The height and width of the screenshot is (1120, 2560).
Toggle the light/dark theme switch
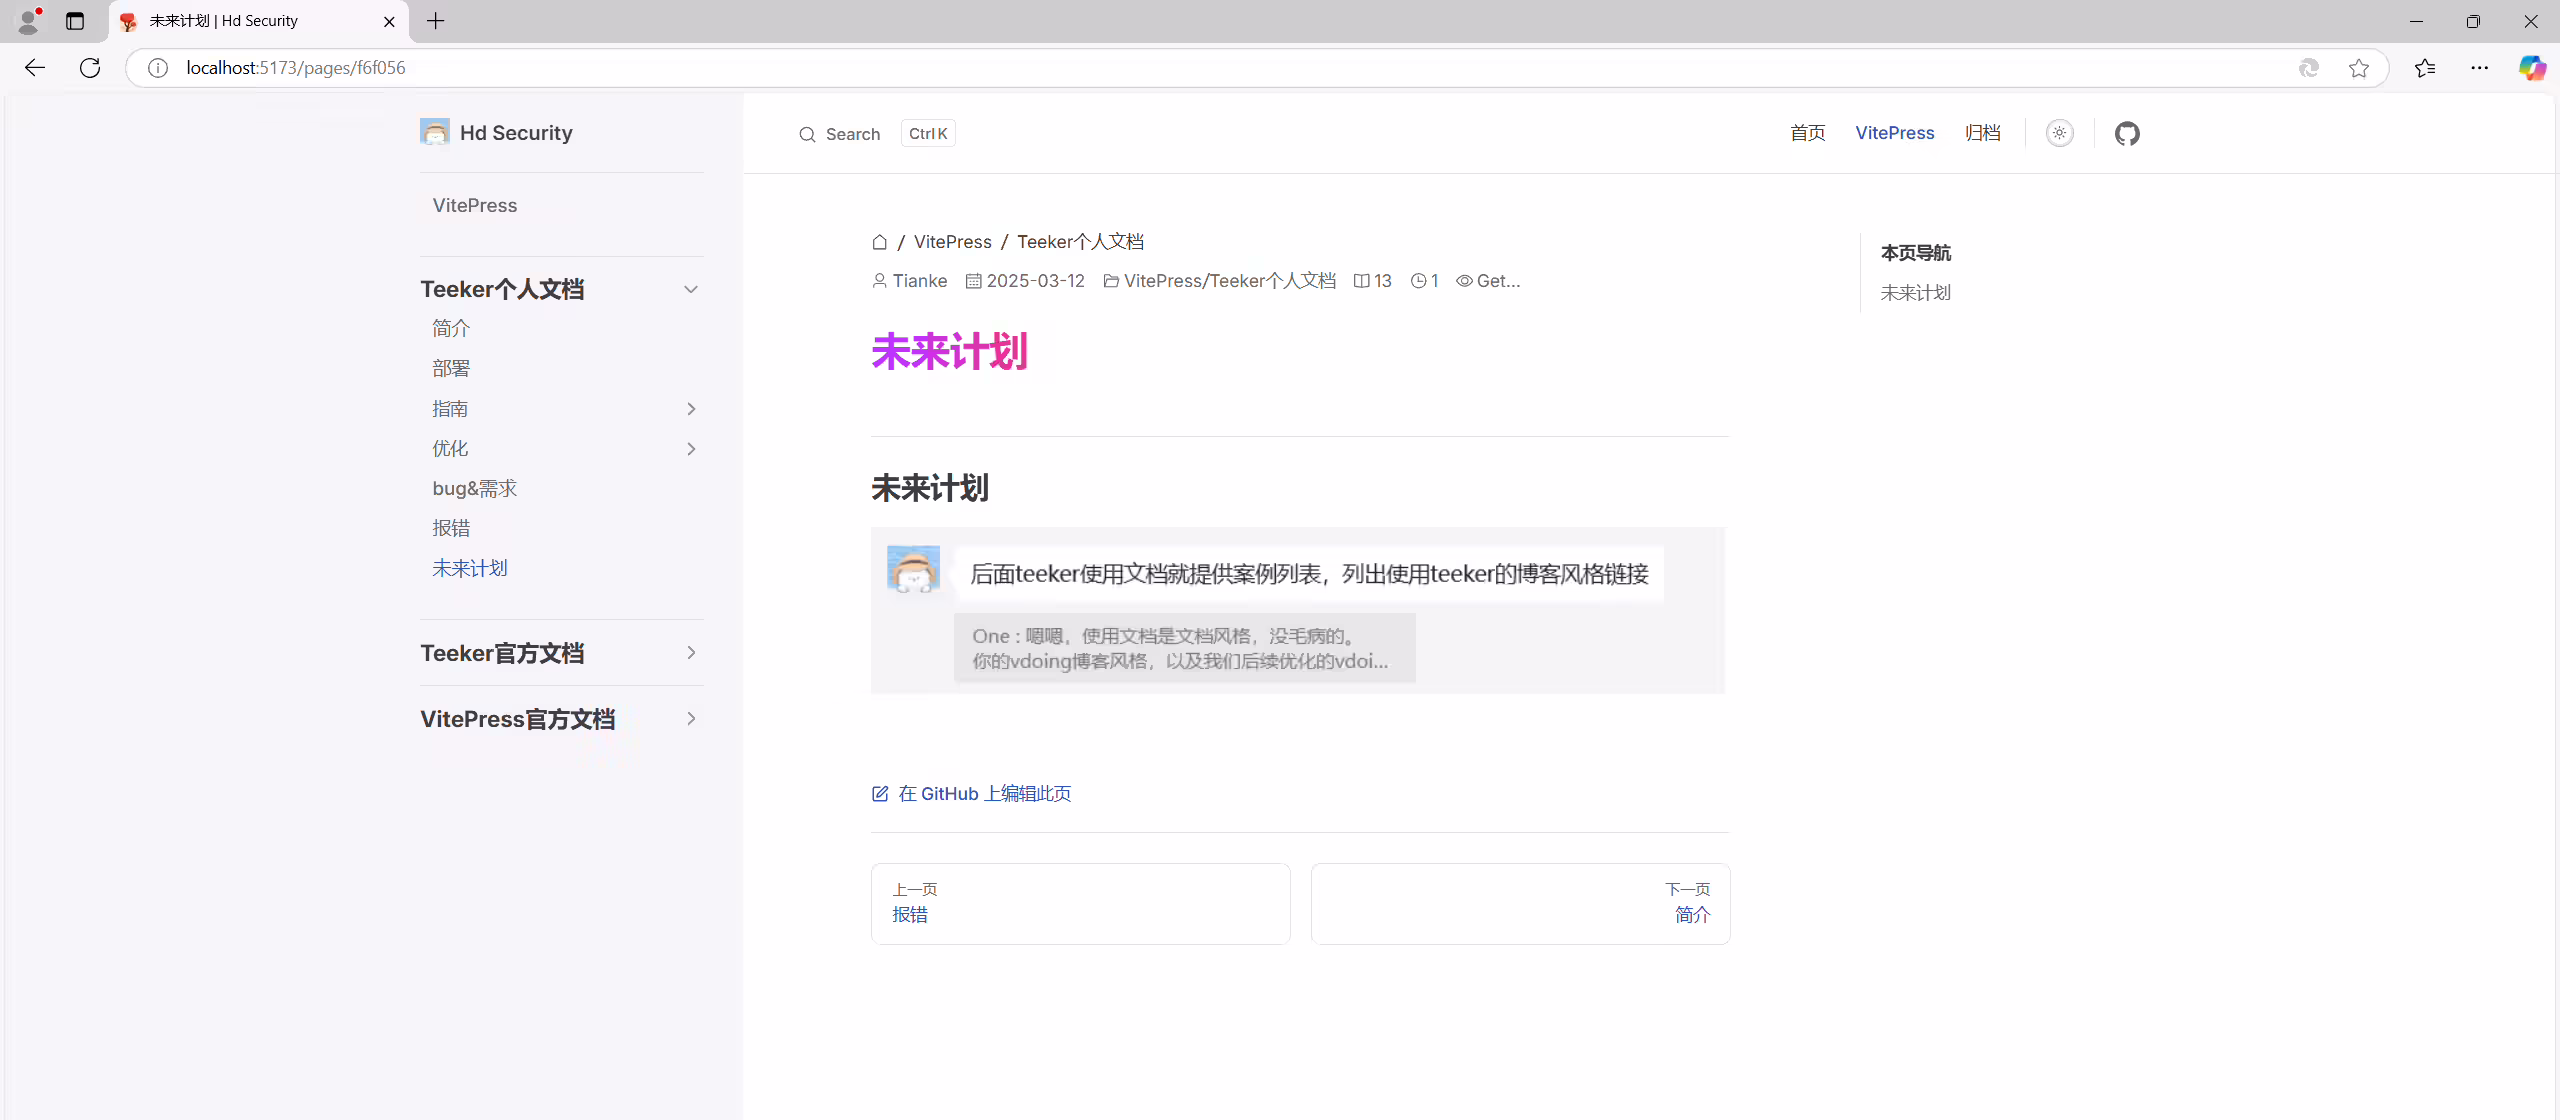[2059, 133]
